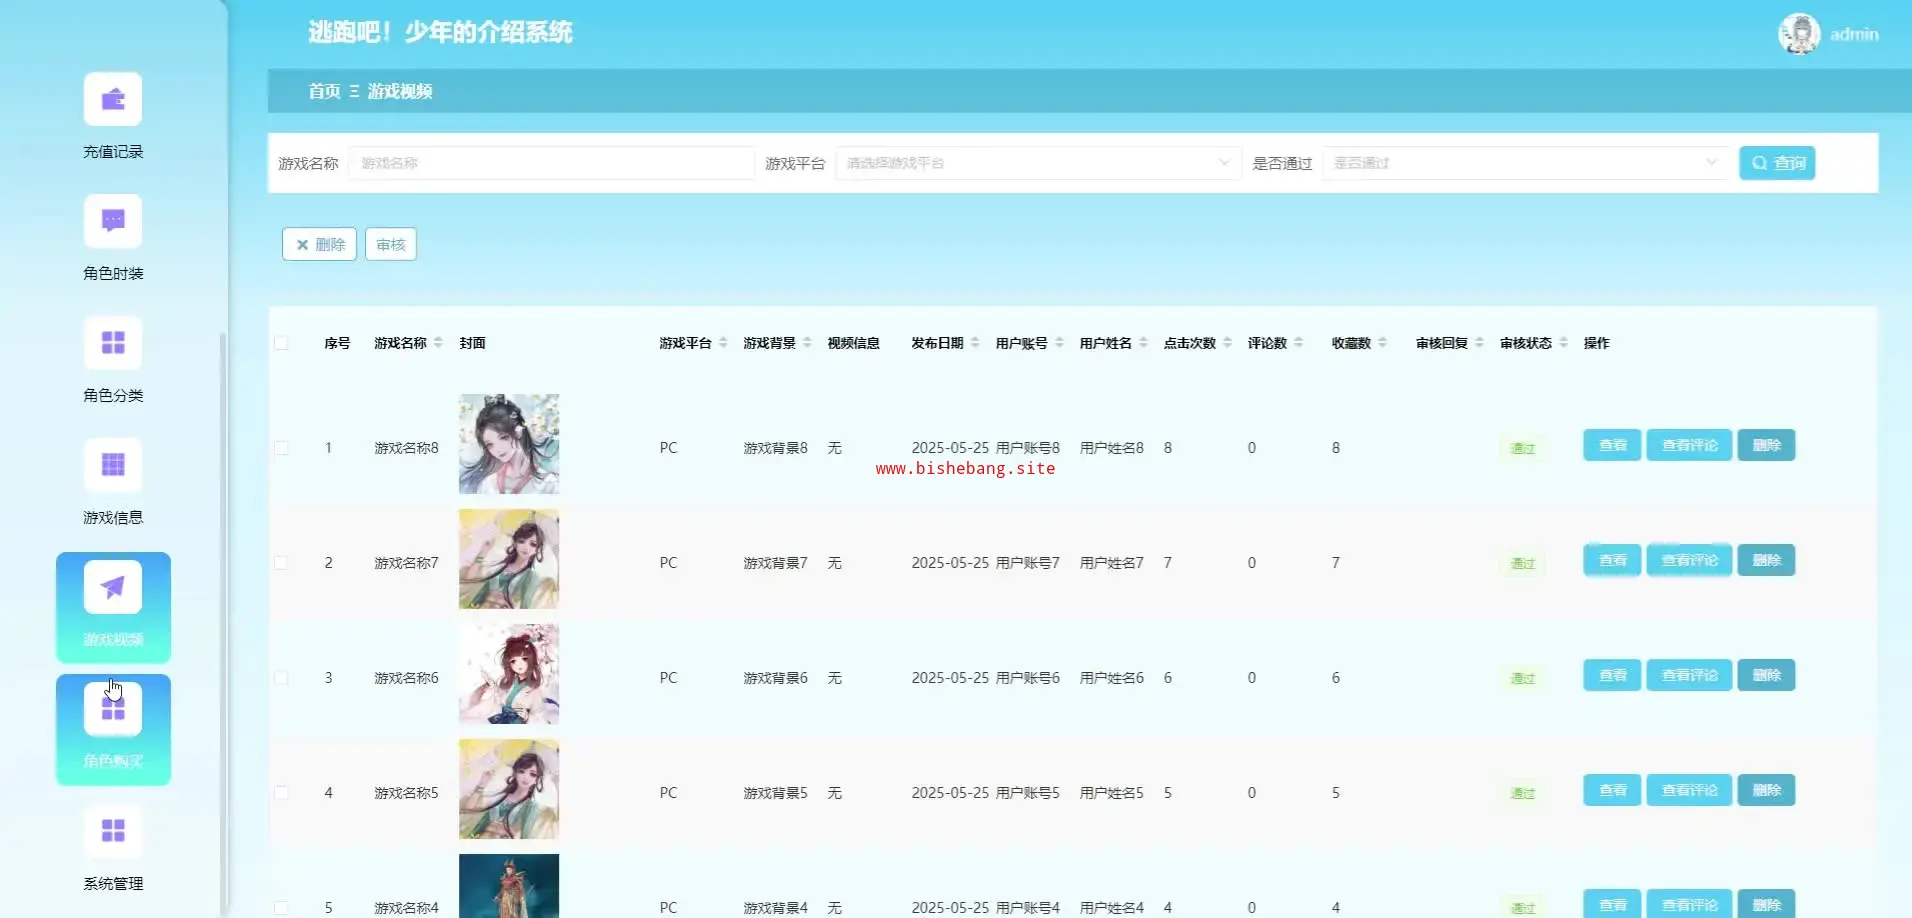View details of 游戏名称6
This screenshot has height=918, width=1912.
1612,675
